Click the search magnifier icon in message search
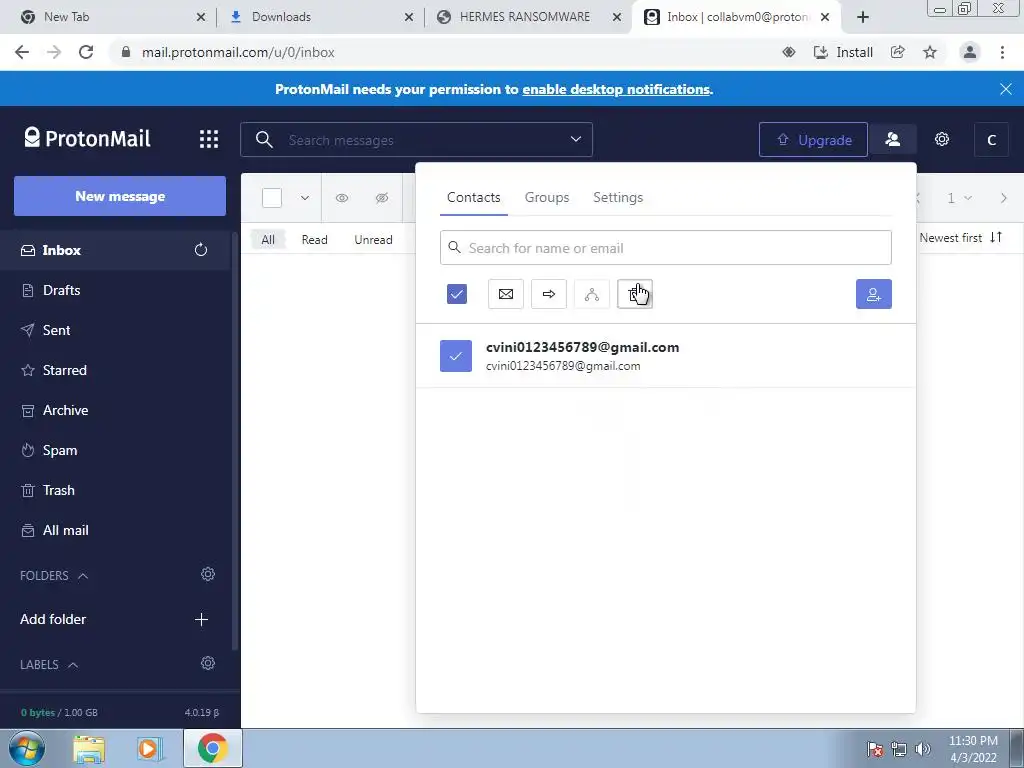The image size is (1024, 768). coord(264,139)
